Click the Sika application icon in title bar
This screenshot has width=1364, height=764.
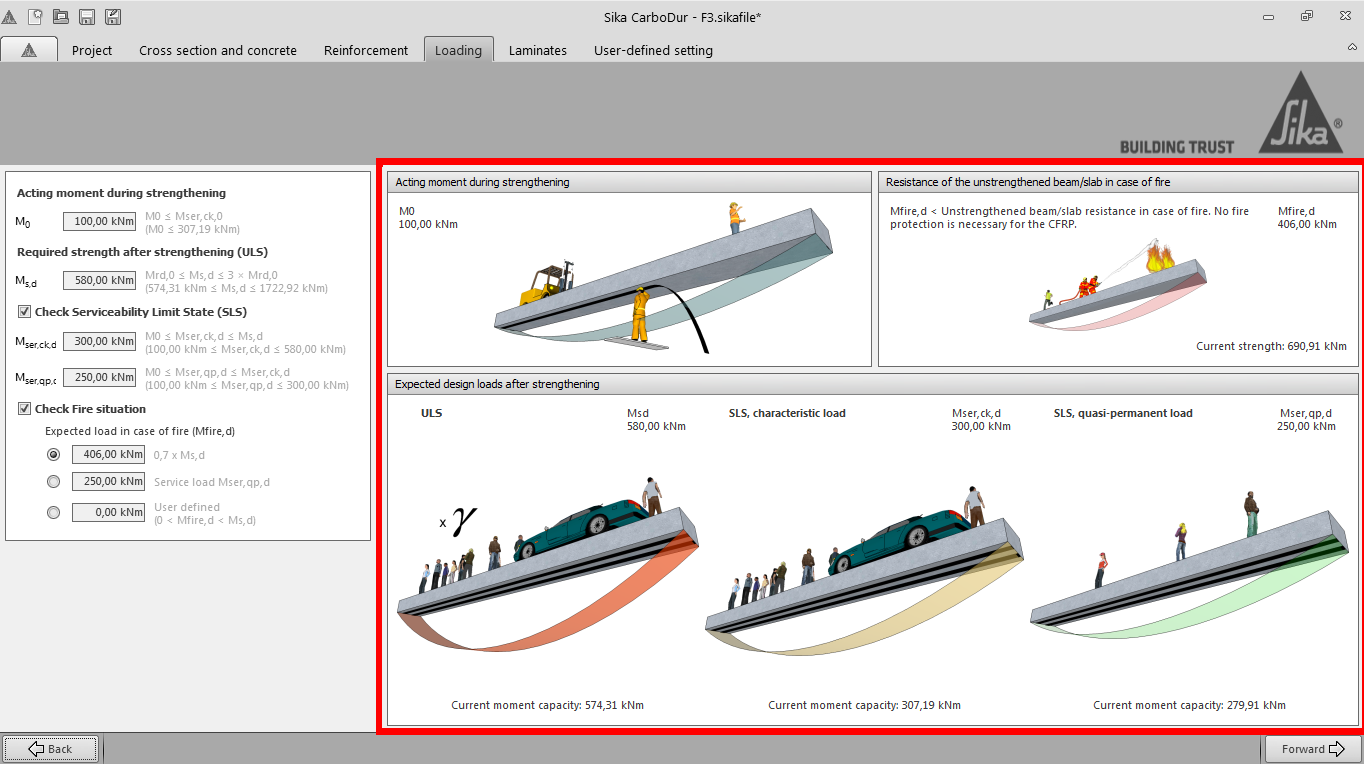[x=9, y=16]
